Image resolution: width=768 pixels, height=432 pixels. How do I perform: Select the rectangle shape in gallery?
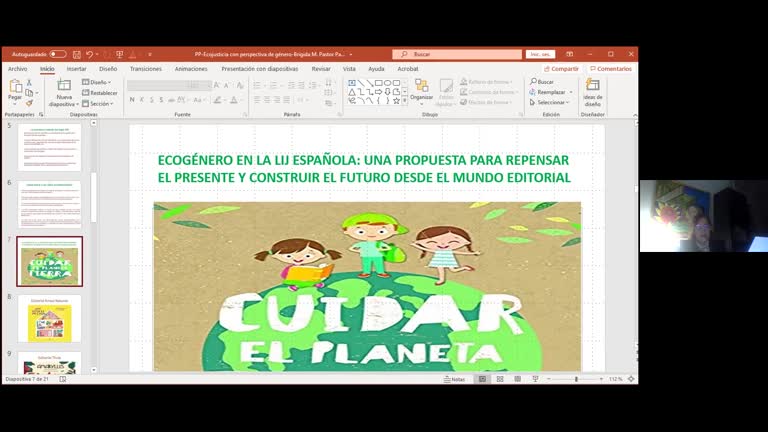tap(379, 83)
